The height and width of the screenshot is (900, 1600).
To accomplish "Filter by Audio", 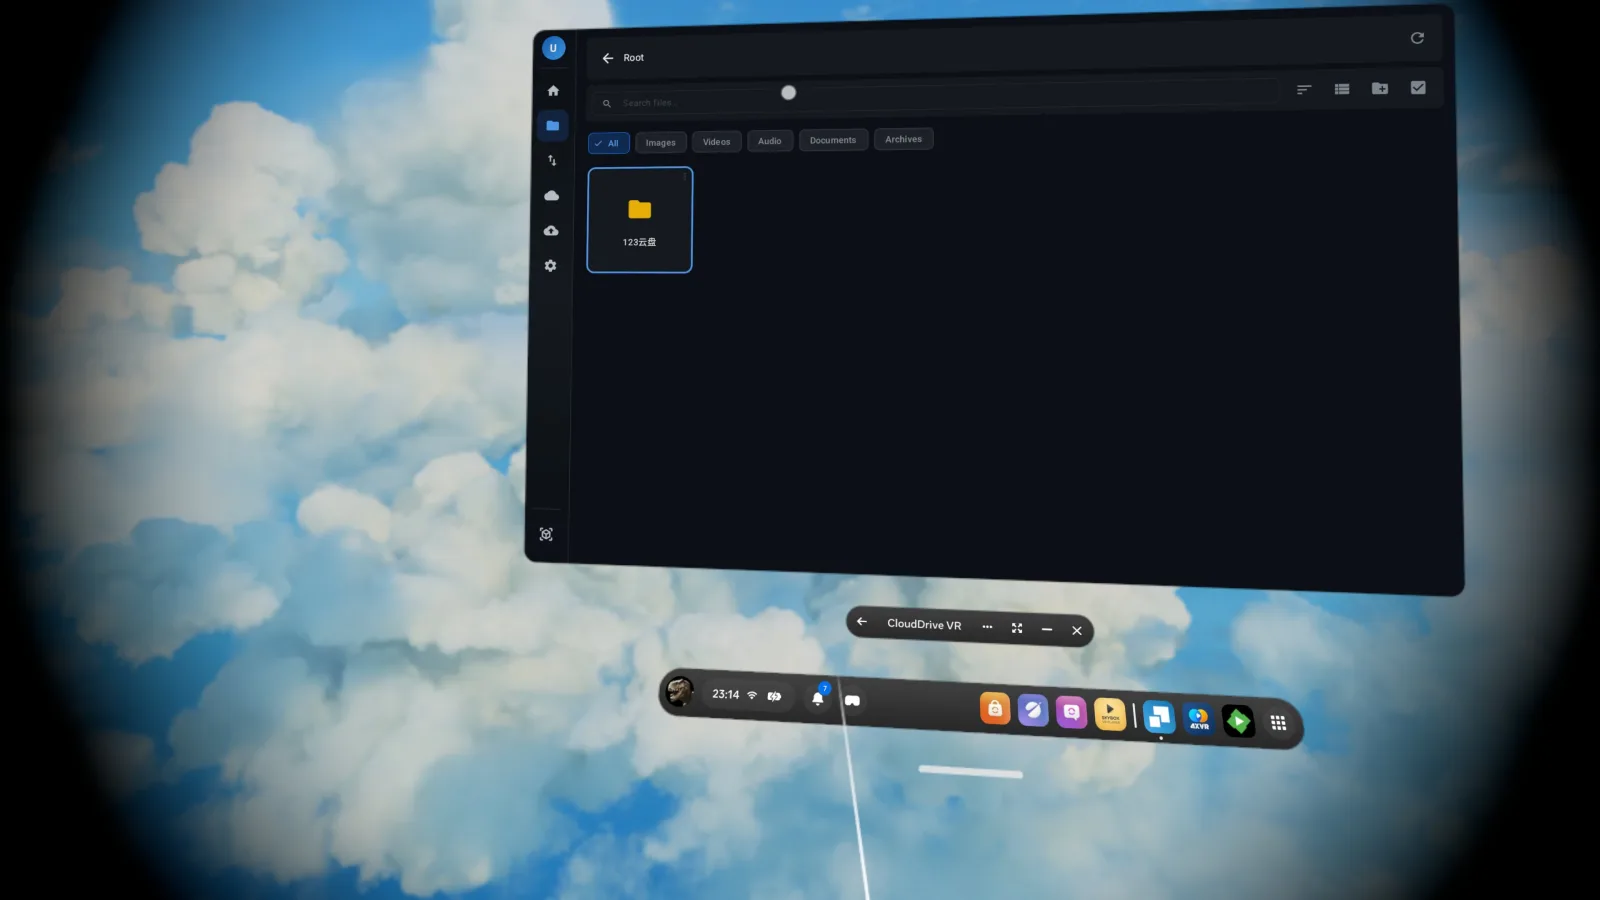I will point(770,141).
